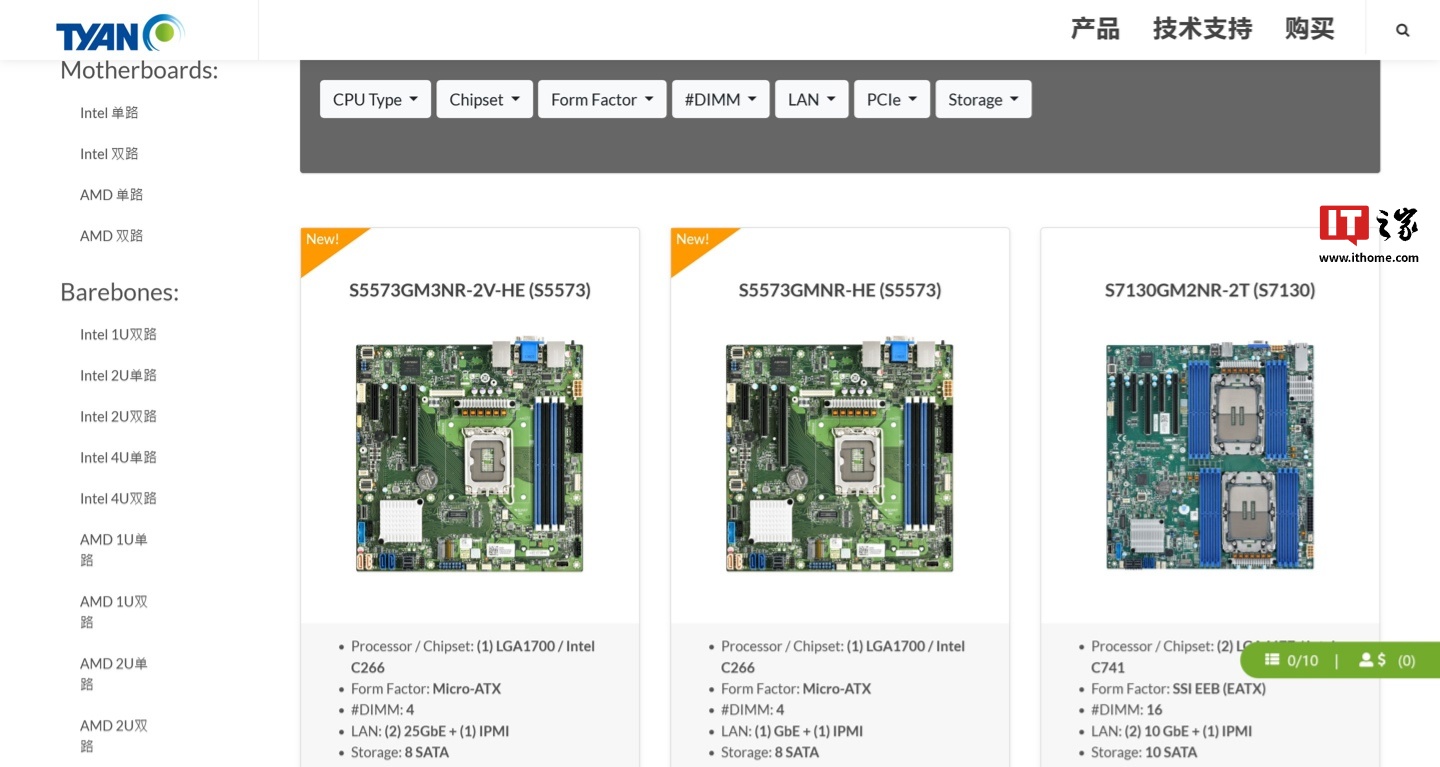Open Barebones AMD 2U单路
This screenshot has height=767, width=1440.
pos(114,674)
